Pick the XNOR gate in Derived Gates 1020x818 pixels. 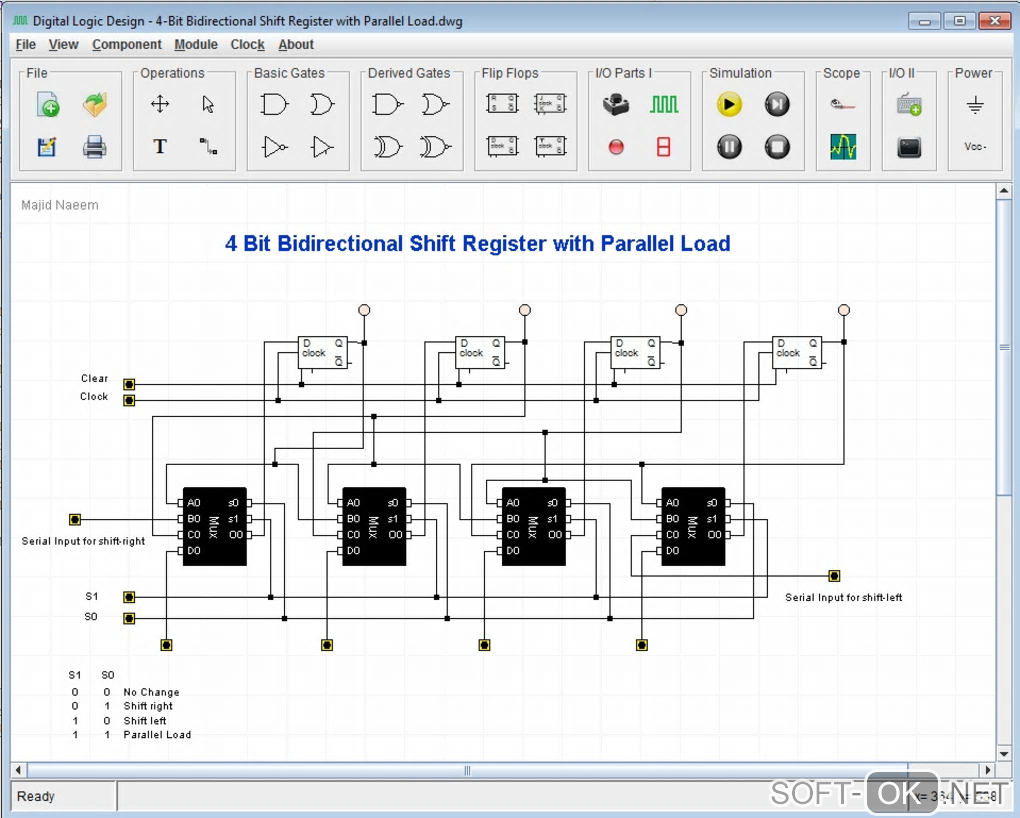(436, 147)
